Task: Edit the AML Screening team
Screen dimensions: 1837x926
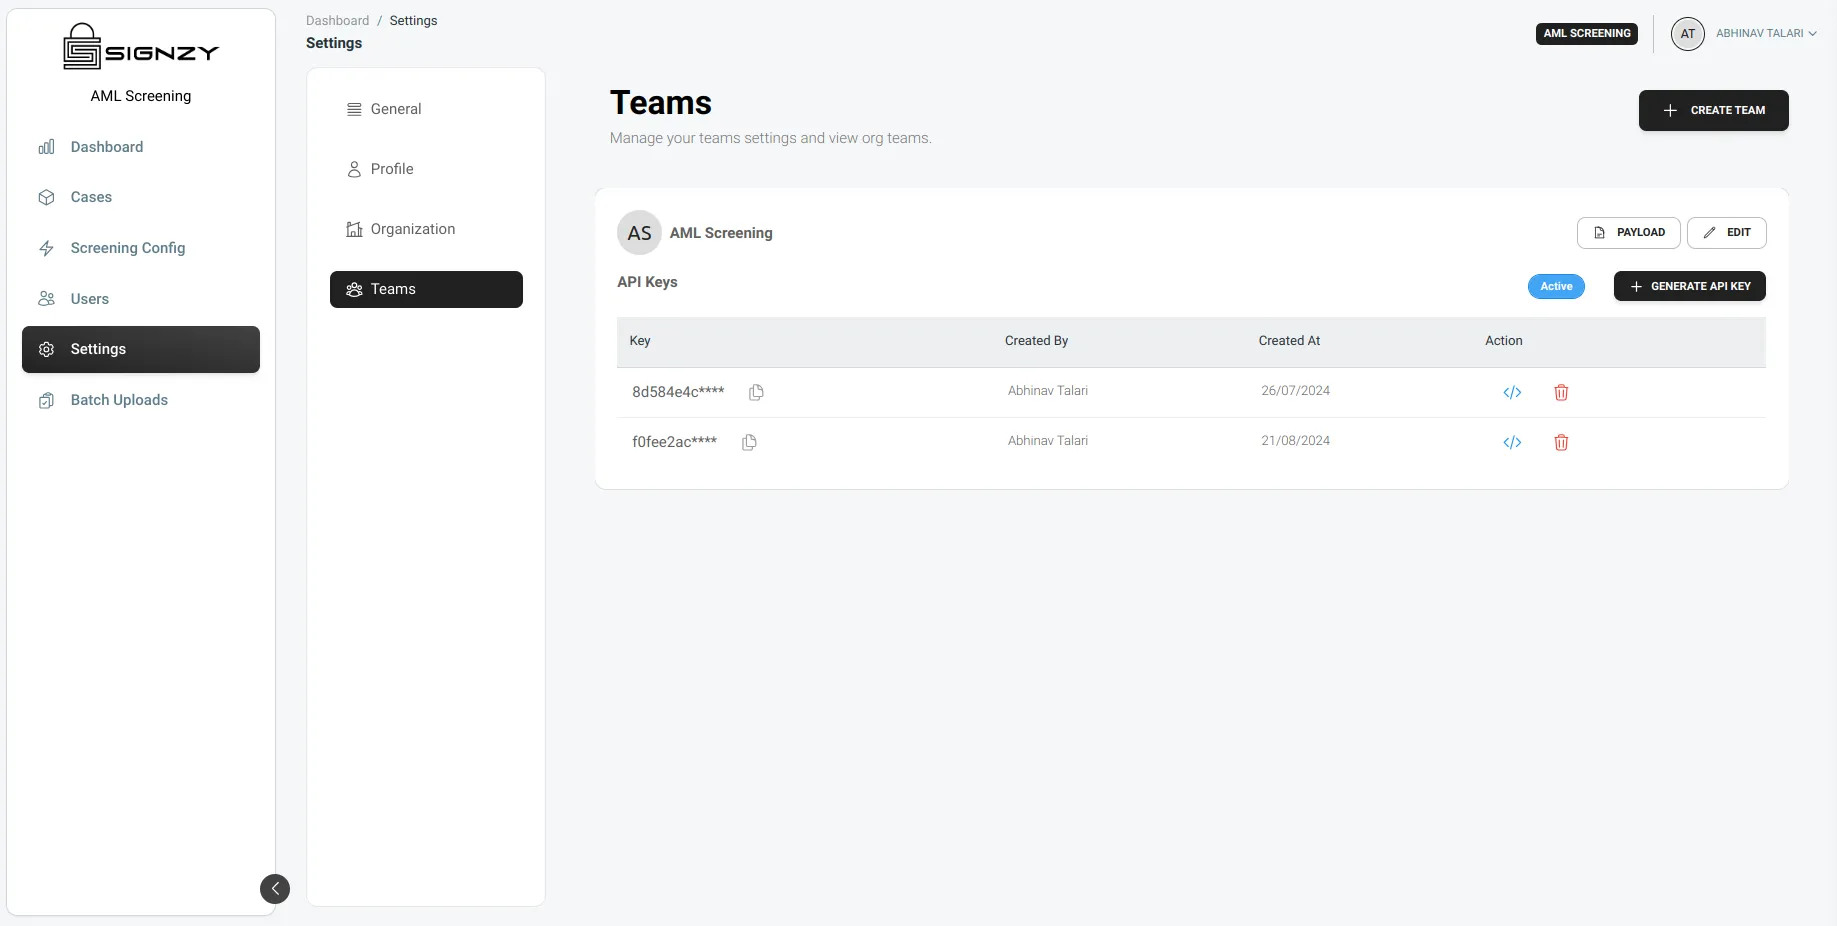Action: coord(1726,232)
